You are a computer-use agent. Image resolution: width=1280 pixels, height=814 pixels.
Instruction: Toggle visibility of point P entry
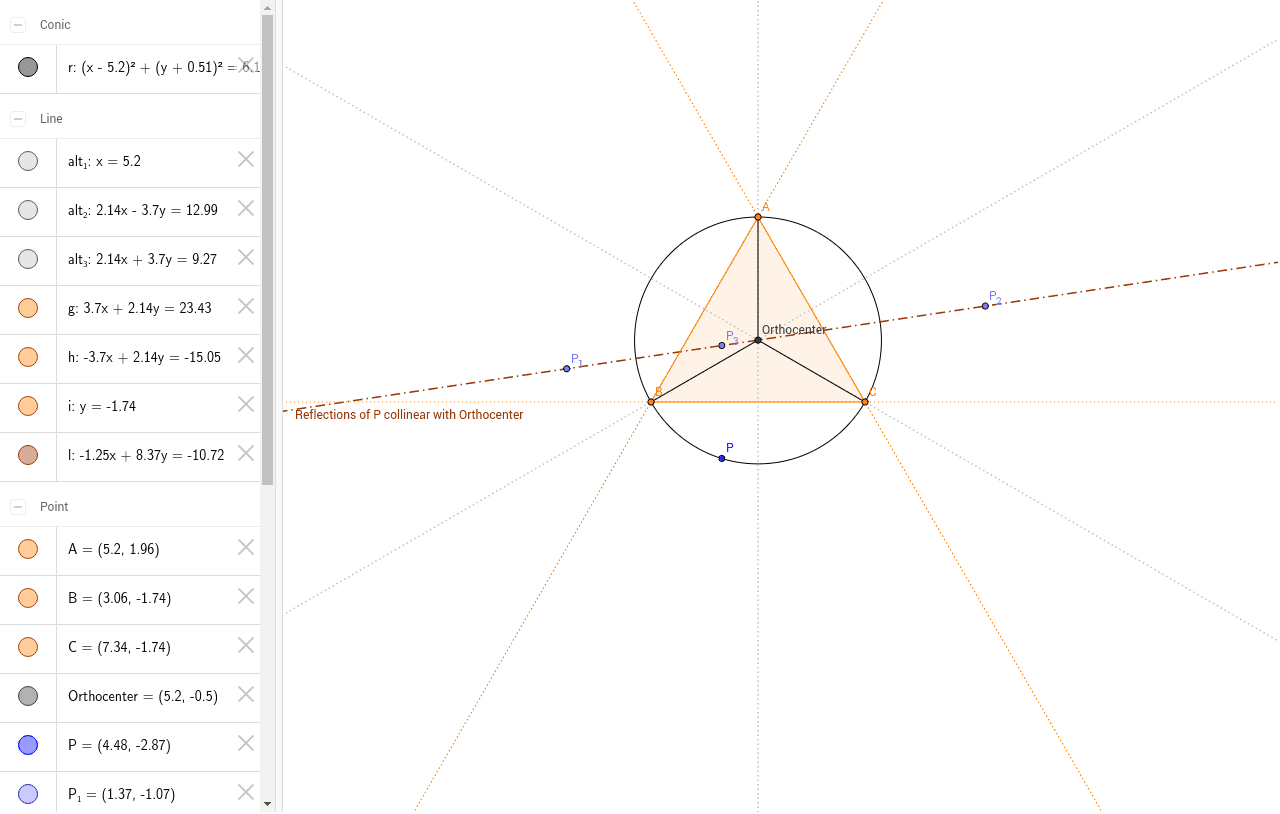tap(28, 745)
